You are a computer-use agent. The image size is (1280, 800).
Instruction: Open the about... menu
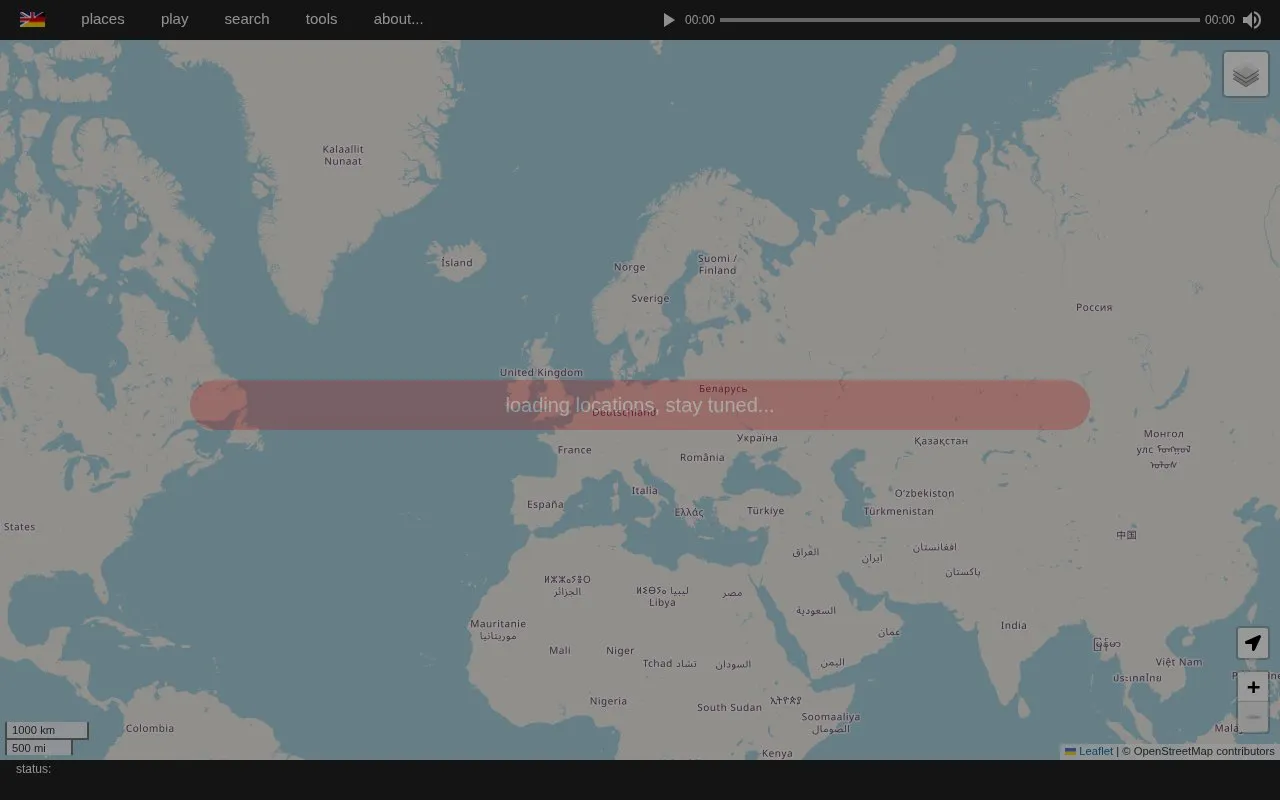[398, 19]
